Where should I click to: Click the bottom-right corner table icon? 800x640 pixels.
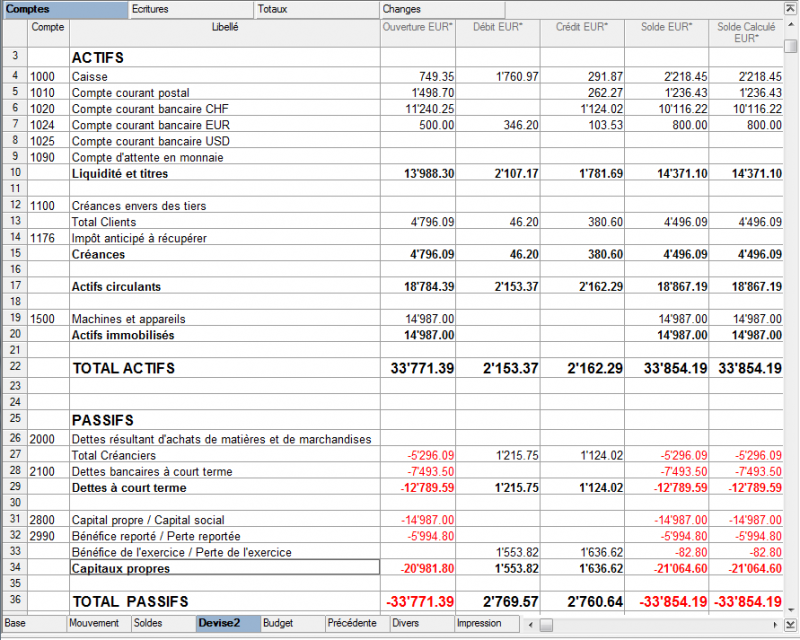coord(791,625)
